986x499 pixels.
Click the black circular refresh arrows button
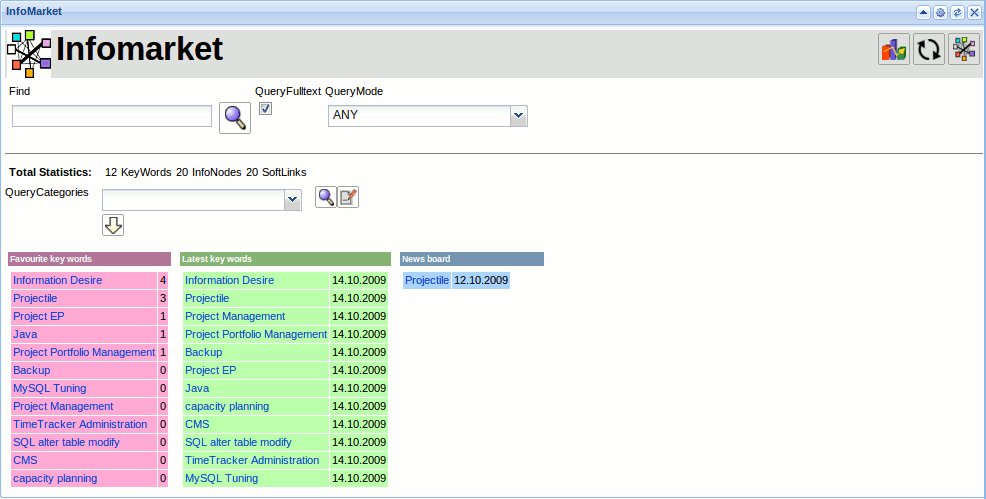tap(929, 50)
